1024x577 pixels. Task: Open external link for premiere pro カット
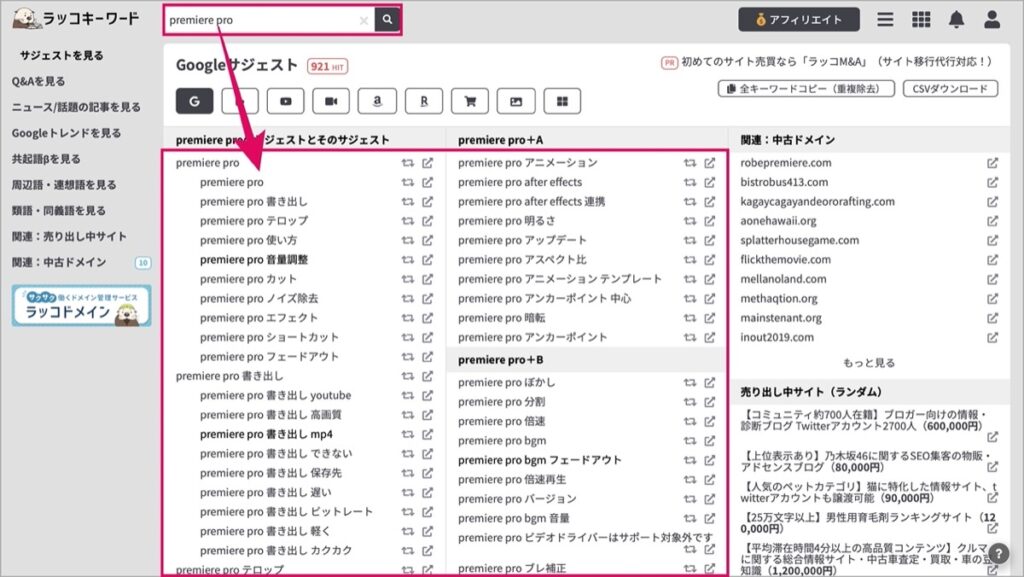427,279
